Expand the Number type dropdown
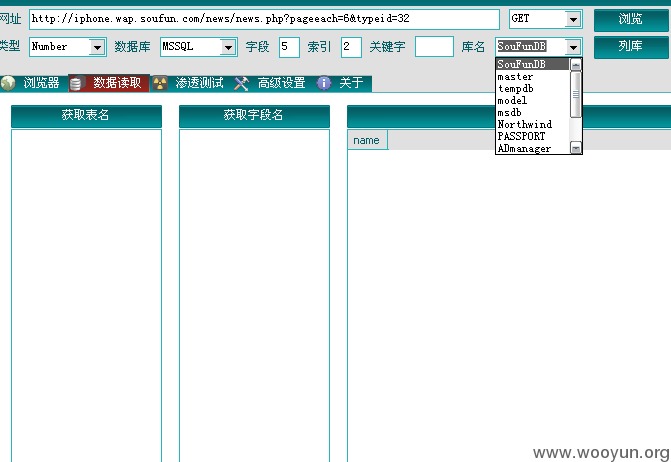671x462 pixels. [x=97, y=47]
